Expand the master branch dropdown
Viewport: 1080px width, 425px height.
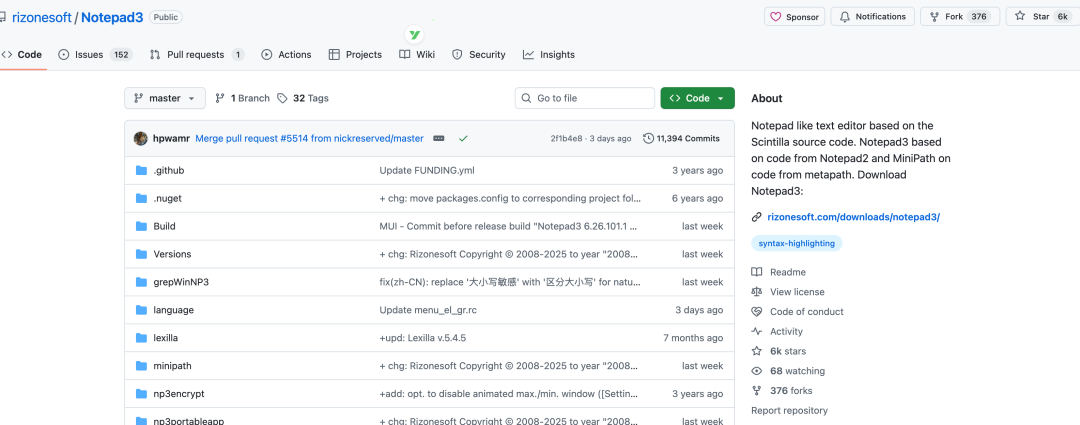coord(165,98)
